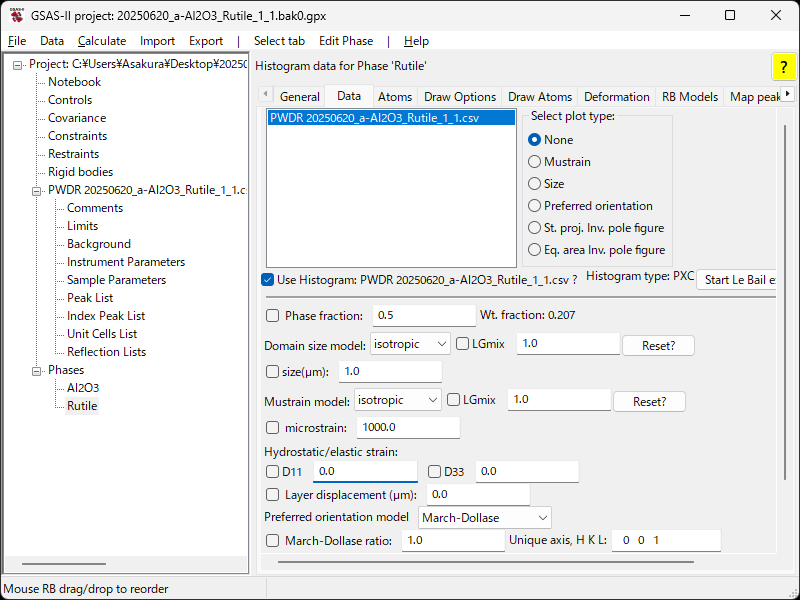The width and height of the screenshot is (800, 600).
Task: Uncheck the Use Histogram checkbox
Action: [x=267, y=280]
